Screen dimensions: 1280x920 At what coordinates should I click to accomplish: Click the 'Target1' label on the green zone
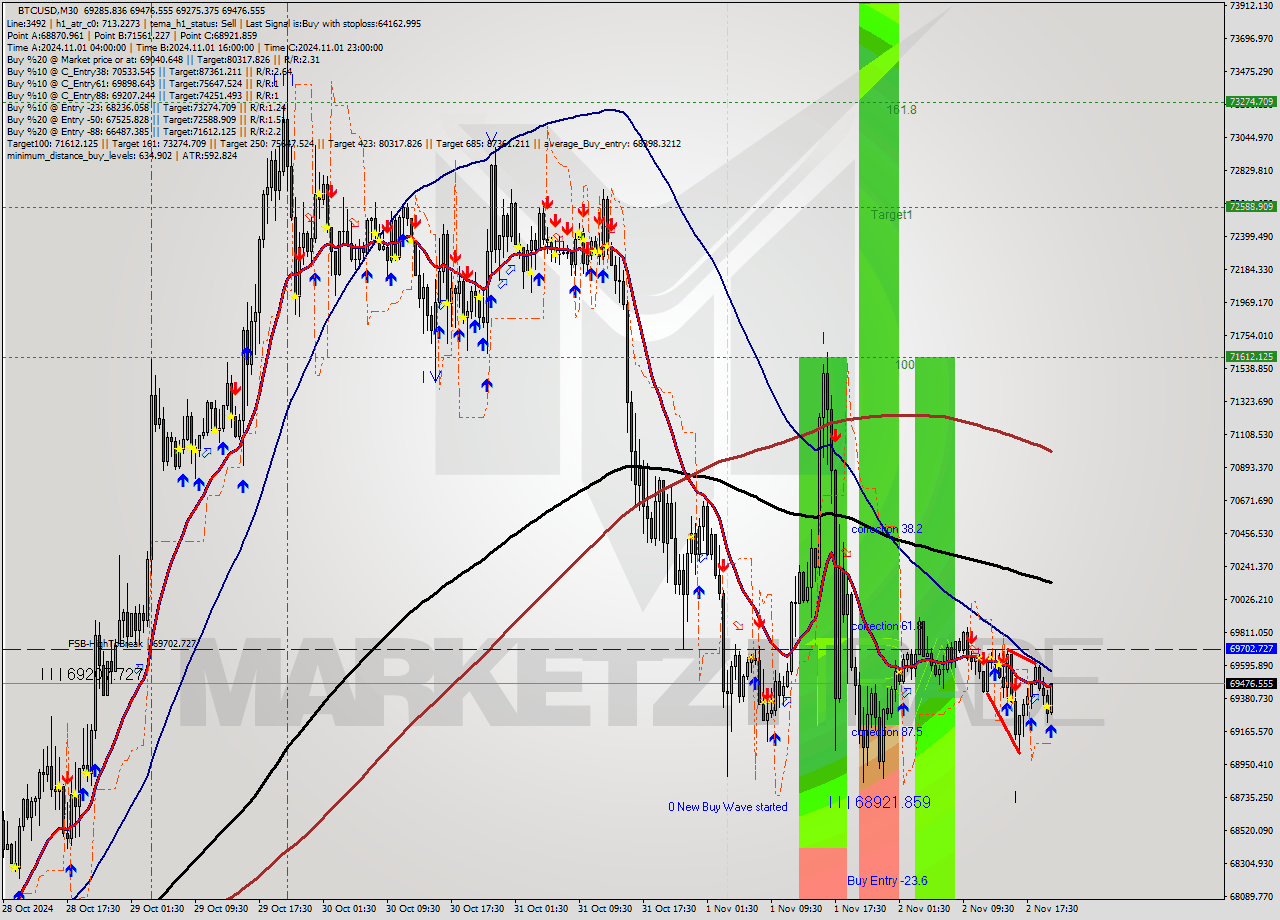(891, 215)
